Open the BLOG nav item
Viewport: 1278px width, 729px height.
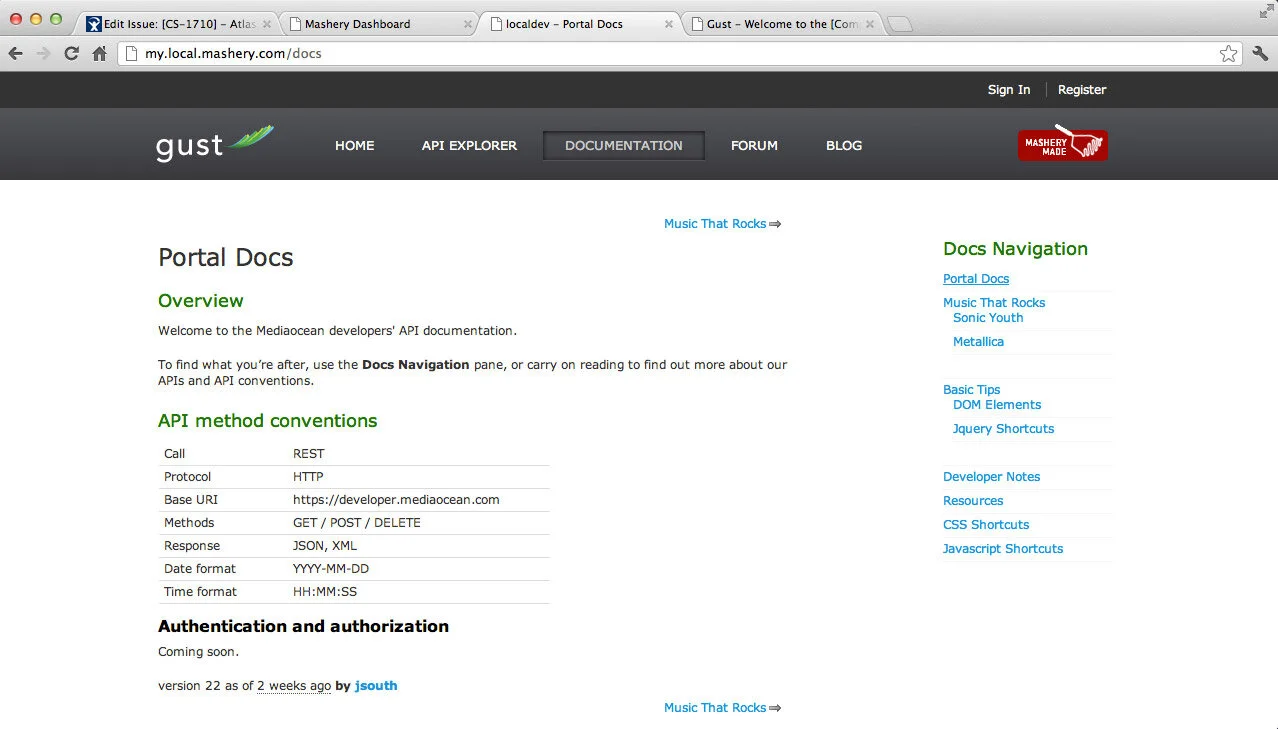844,146
